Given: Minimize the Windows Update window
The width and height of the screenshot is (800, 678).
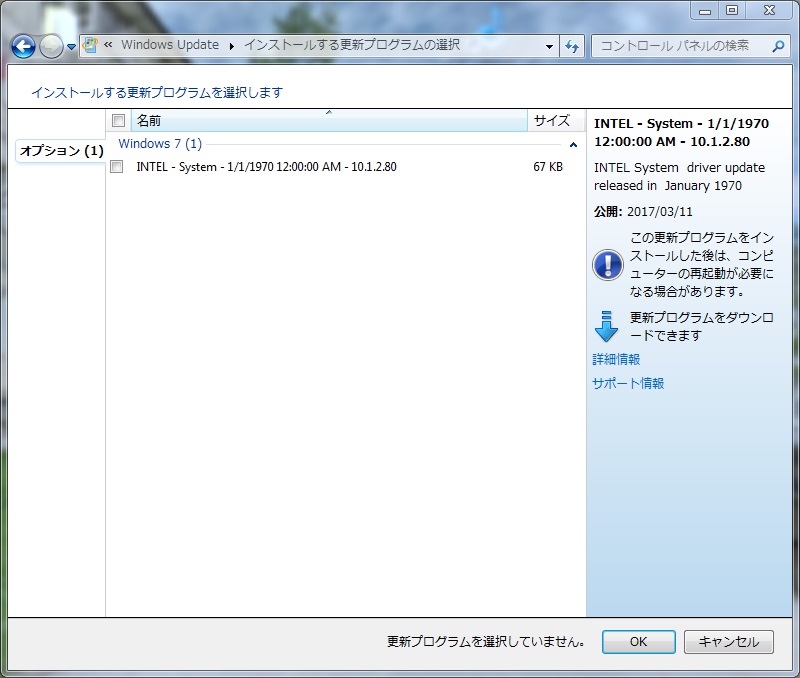Looking at the screenshot, I should (705, 10).
